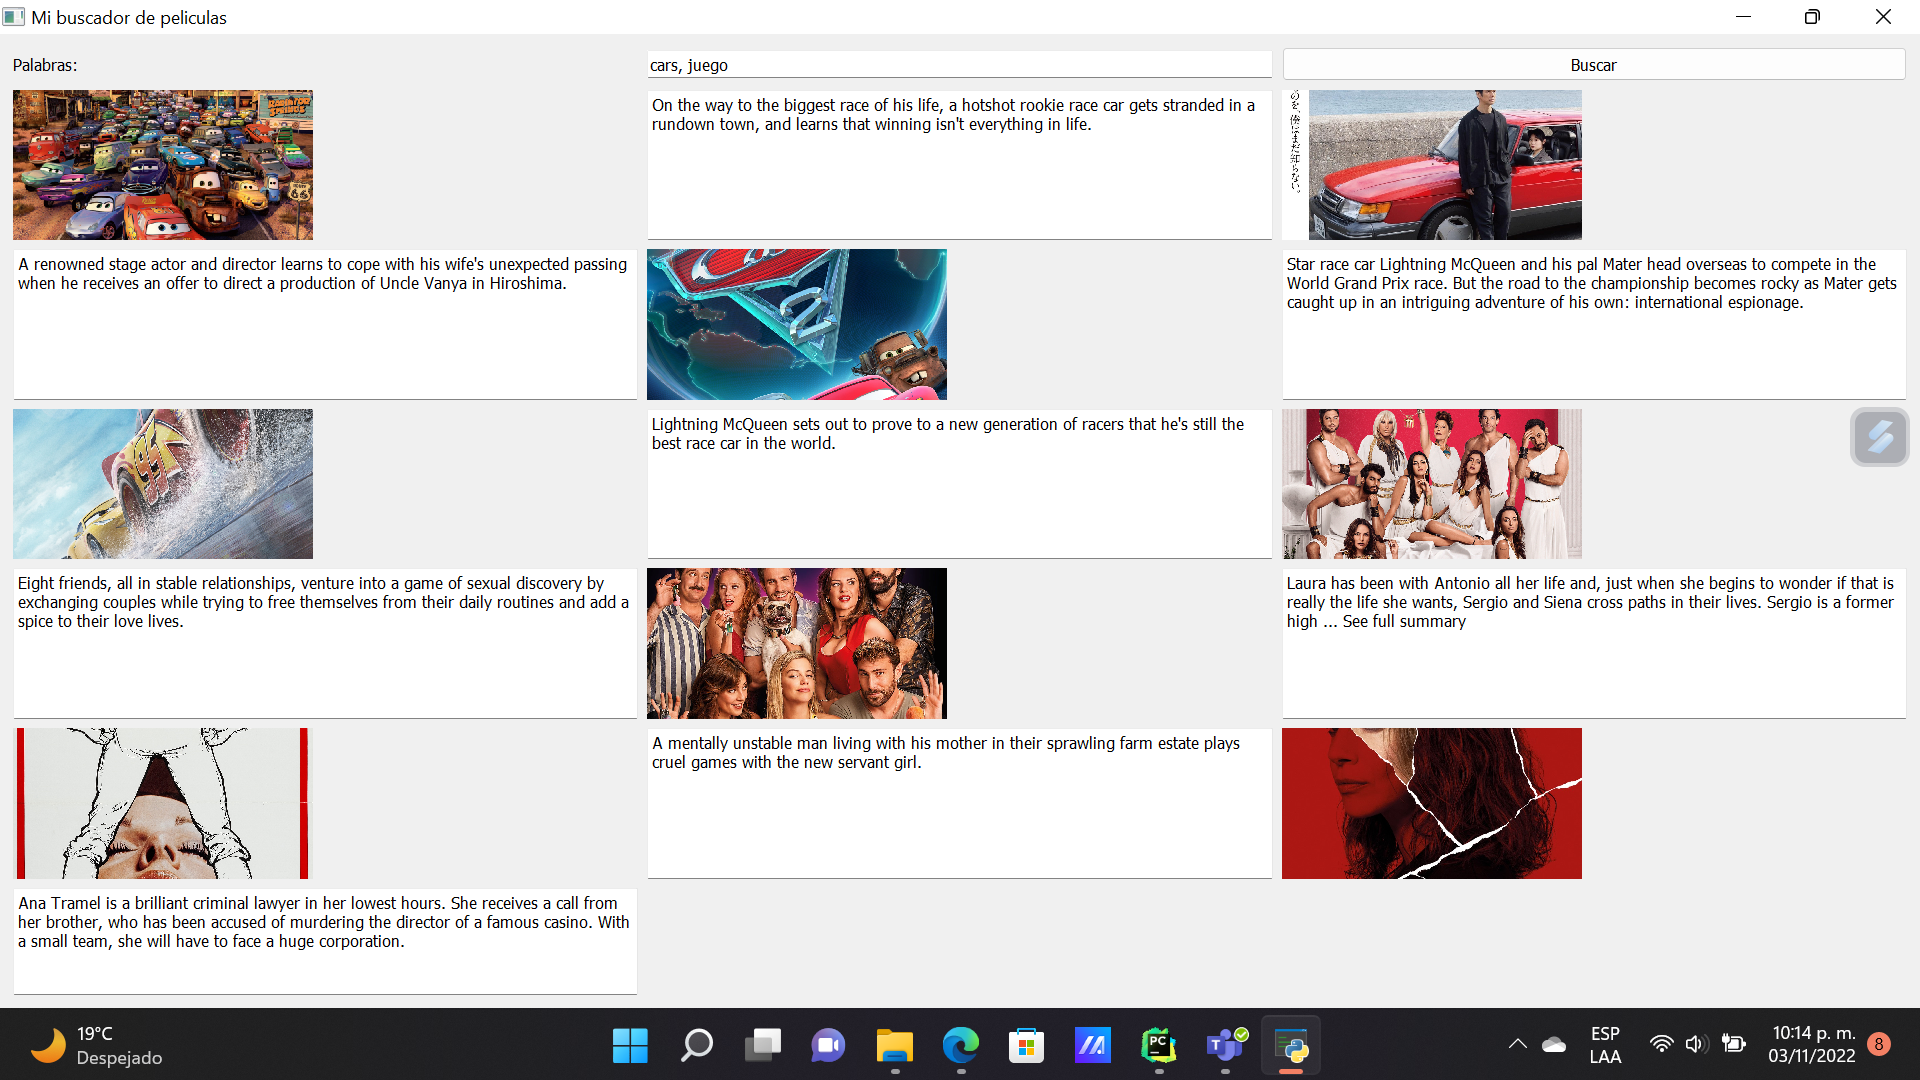The height and width of the screenshot is (1080, 1920).
Task: Expand hidden system tray icons chevron
Action: click(1517, 1045)
